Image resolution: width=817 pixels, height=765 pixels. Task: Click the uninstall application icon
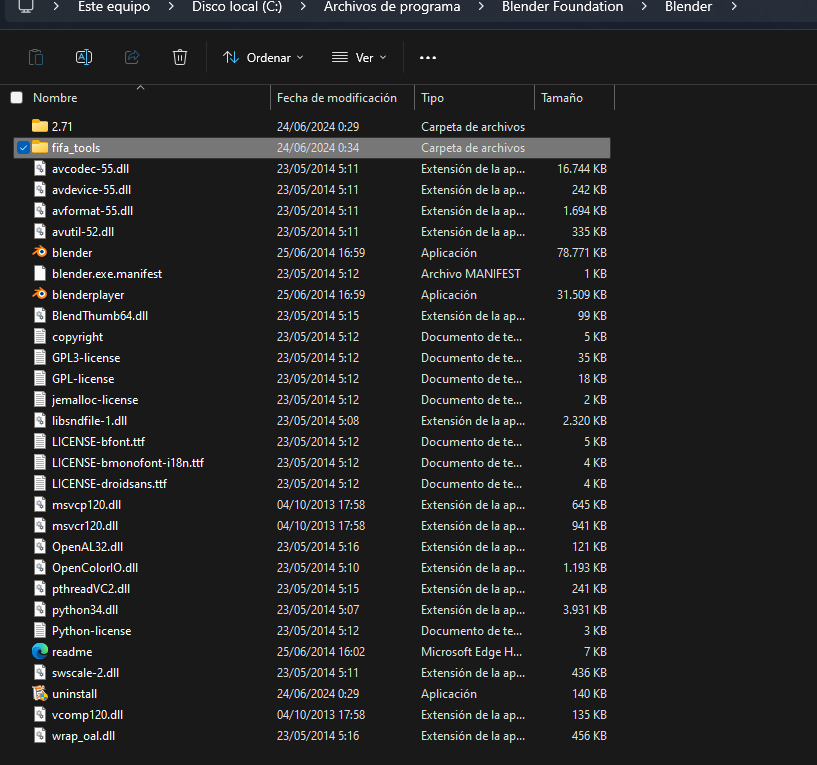tap(40, 694)
